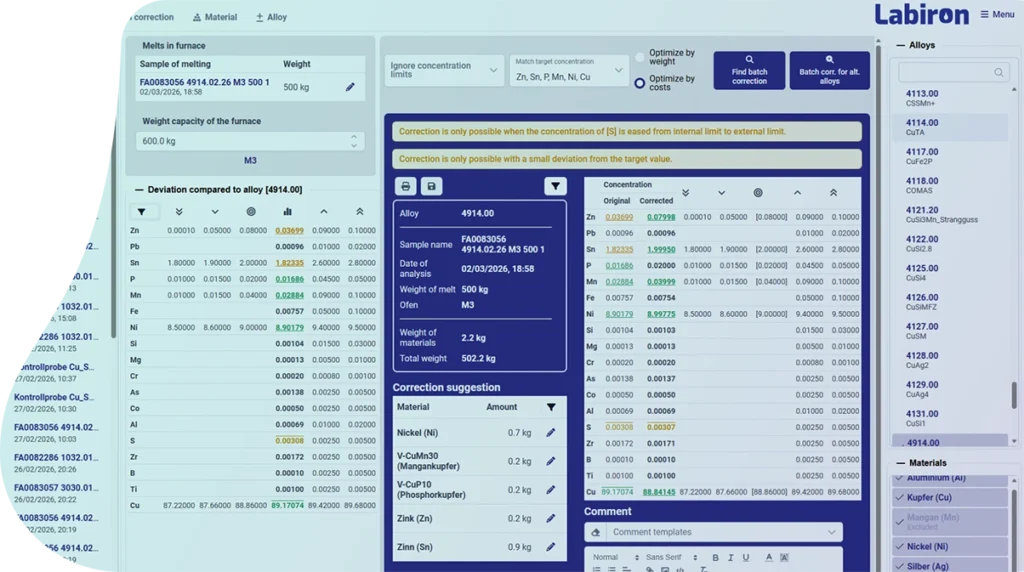Click the Alloys search field

tap(945, 72)
